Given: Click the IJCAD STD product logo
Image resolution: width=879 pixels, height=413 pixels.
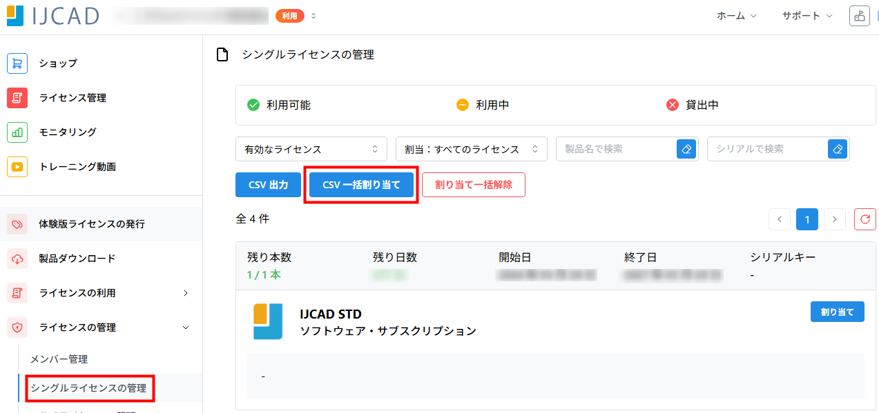Looking at the screenshot, I should click(x=268, y=322).
